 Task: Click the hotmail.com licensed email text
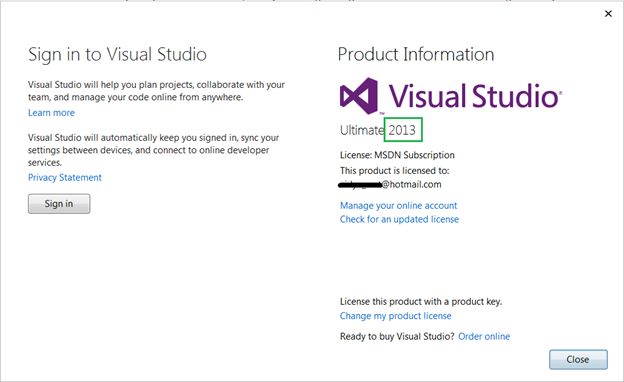[x=390, y=185]
